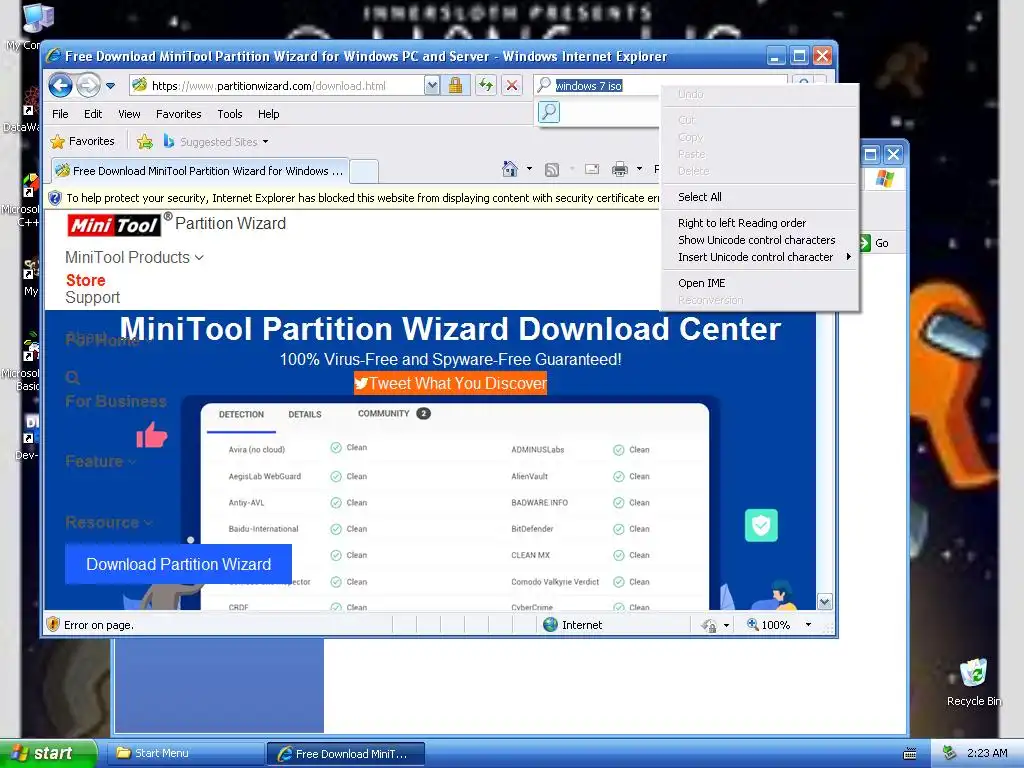1024x768 pixels.
Task: Click the information bar shield icon
Action: (55, 198)
